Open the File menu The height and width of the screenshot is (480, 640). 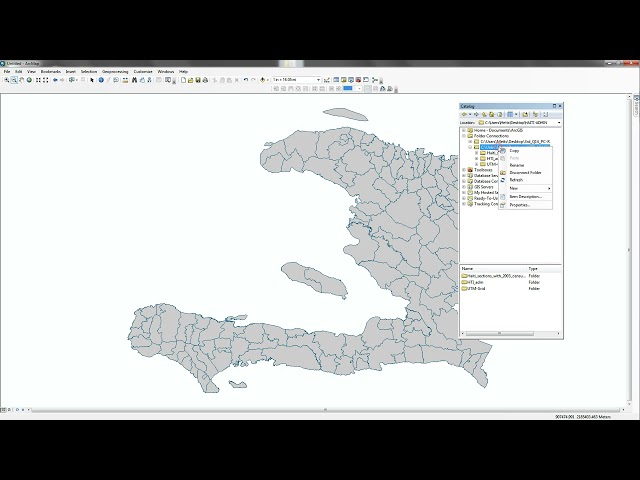pyautogui.click(x=7, y=71)
